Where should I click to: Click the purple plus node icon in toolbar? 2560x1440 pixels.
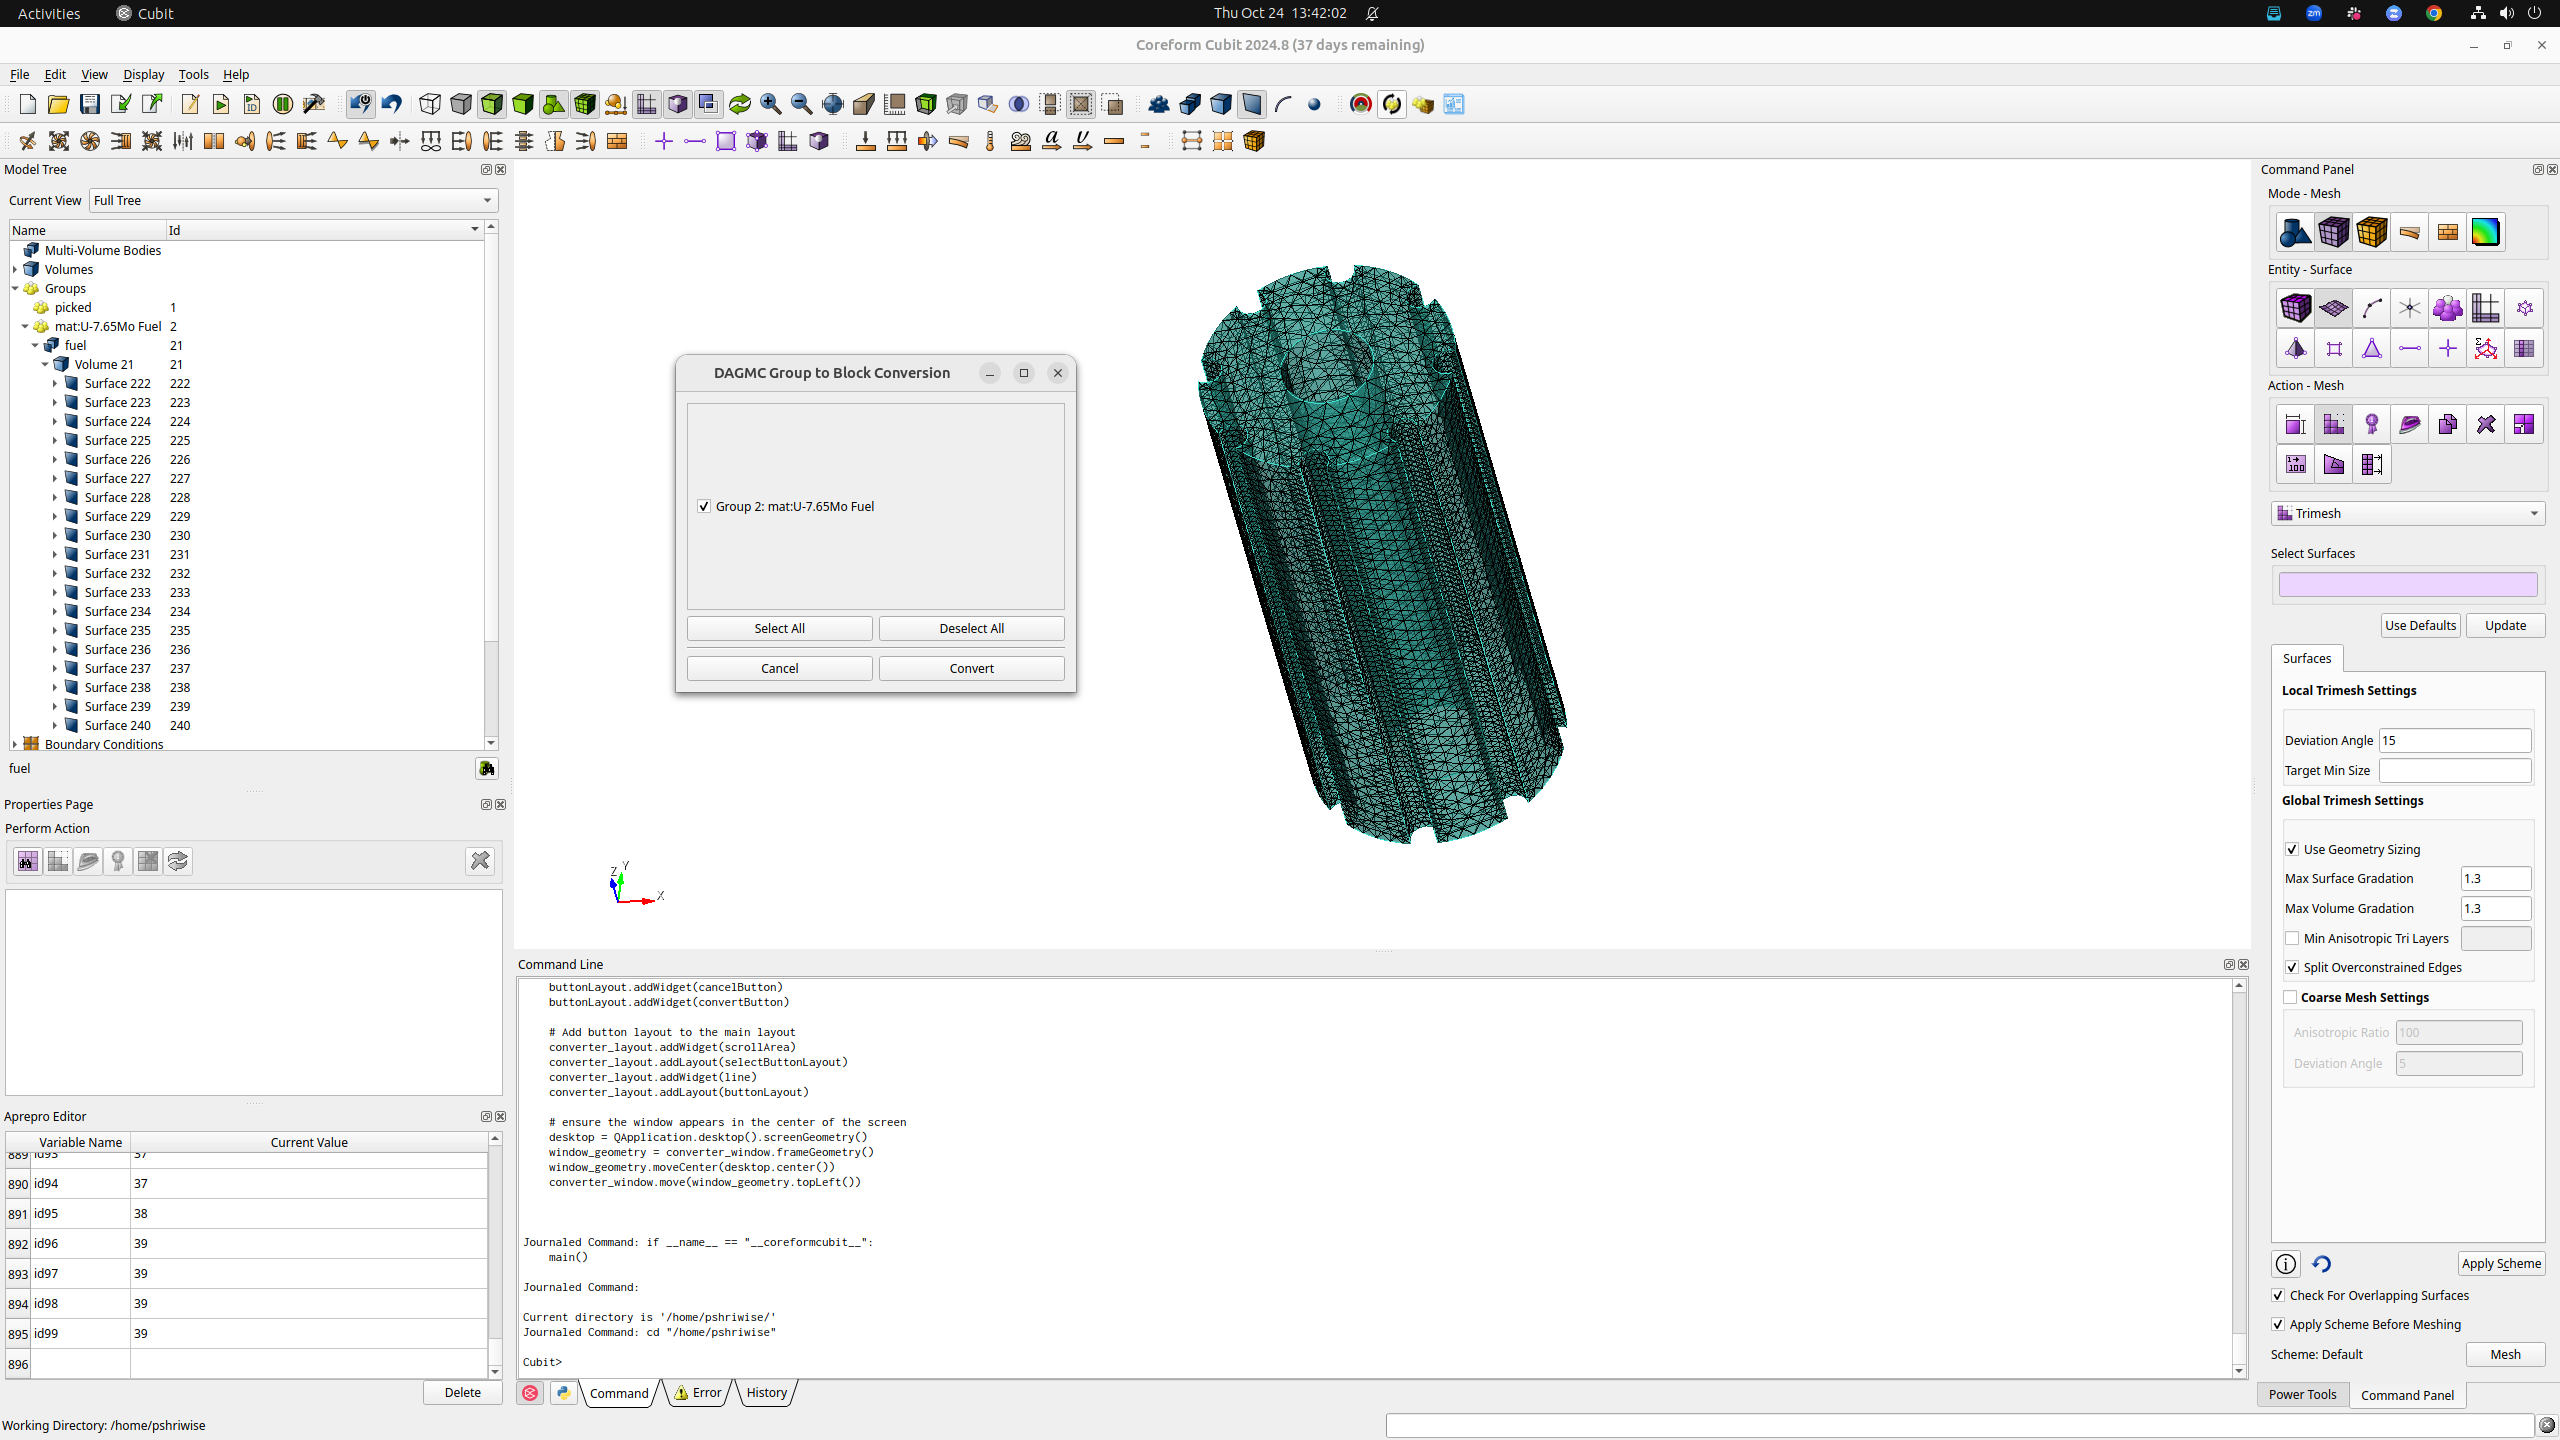coord(664,141)
